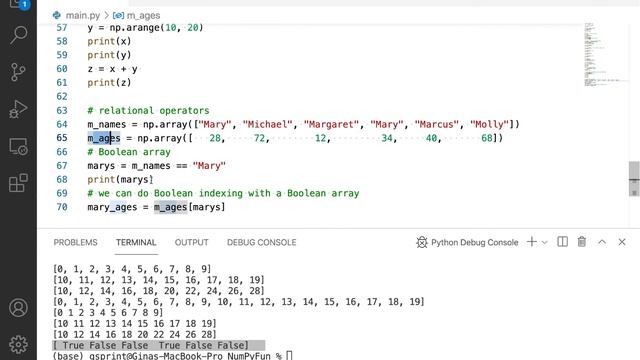Open the Search view in activity bar
The height and width of the screenshot is (360, 640).
pyautogui.click(x=18, y=35)
